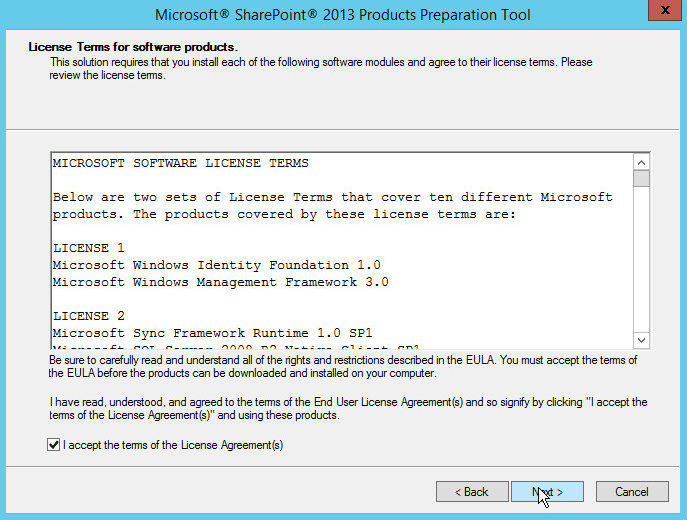Click the license scrollbar thumb

(641, 180)
